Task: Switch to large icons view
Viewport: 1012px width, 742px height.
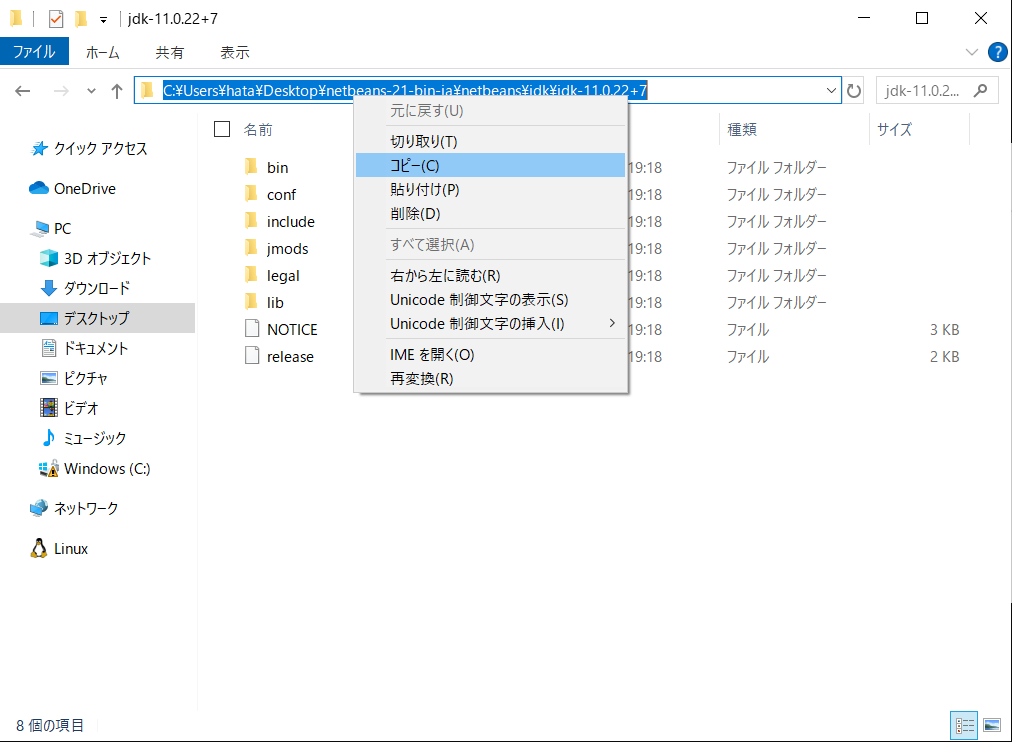Action: pyautogui.click(x=992, y=725)
